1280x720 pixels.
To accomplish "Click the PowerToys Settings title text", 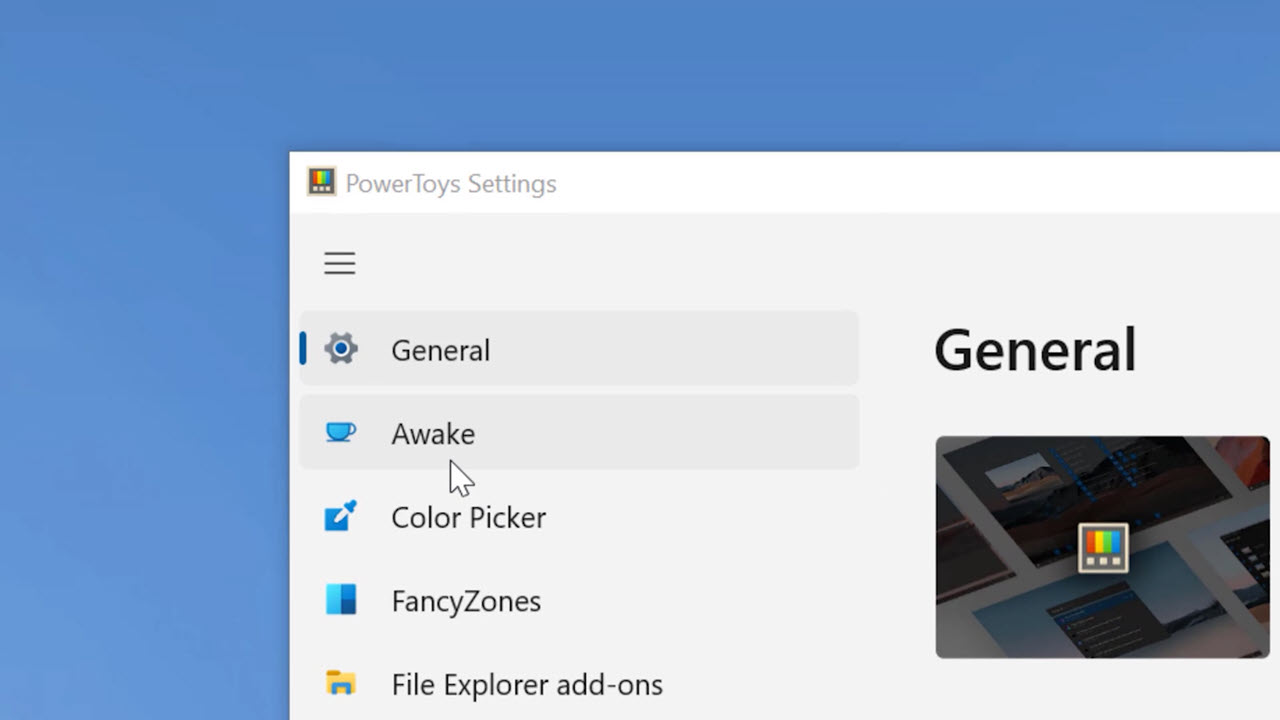I will pos(451,183).
